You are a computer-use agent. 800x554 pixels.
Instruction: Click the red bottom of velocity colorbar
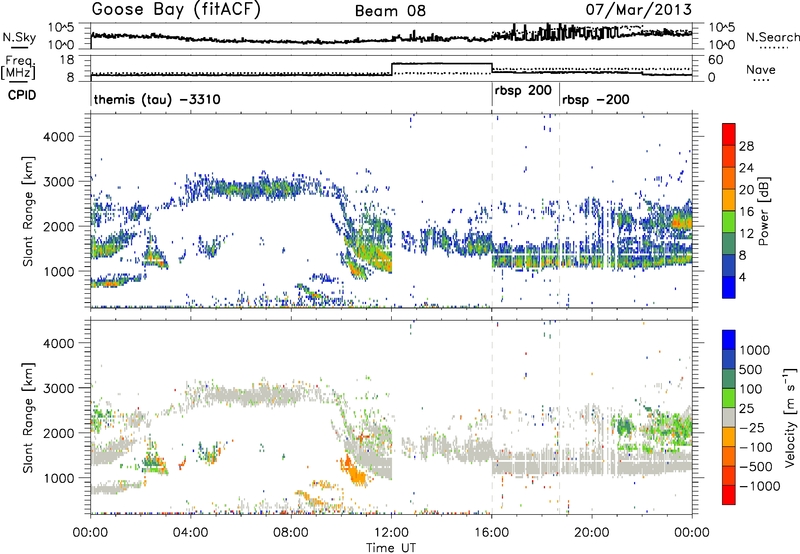coord(729,495)
